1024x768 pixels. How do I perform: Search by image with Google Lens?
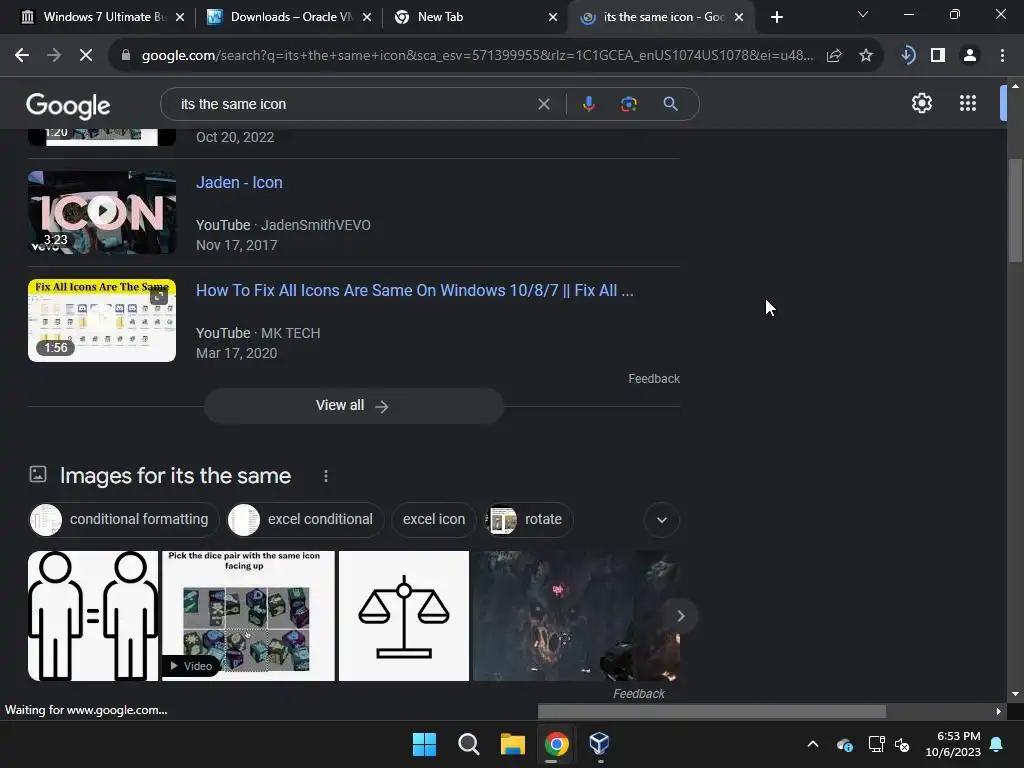click(628, 104)
